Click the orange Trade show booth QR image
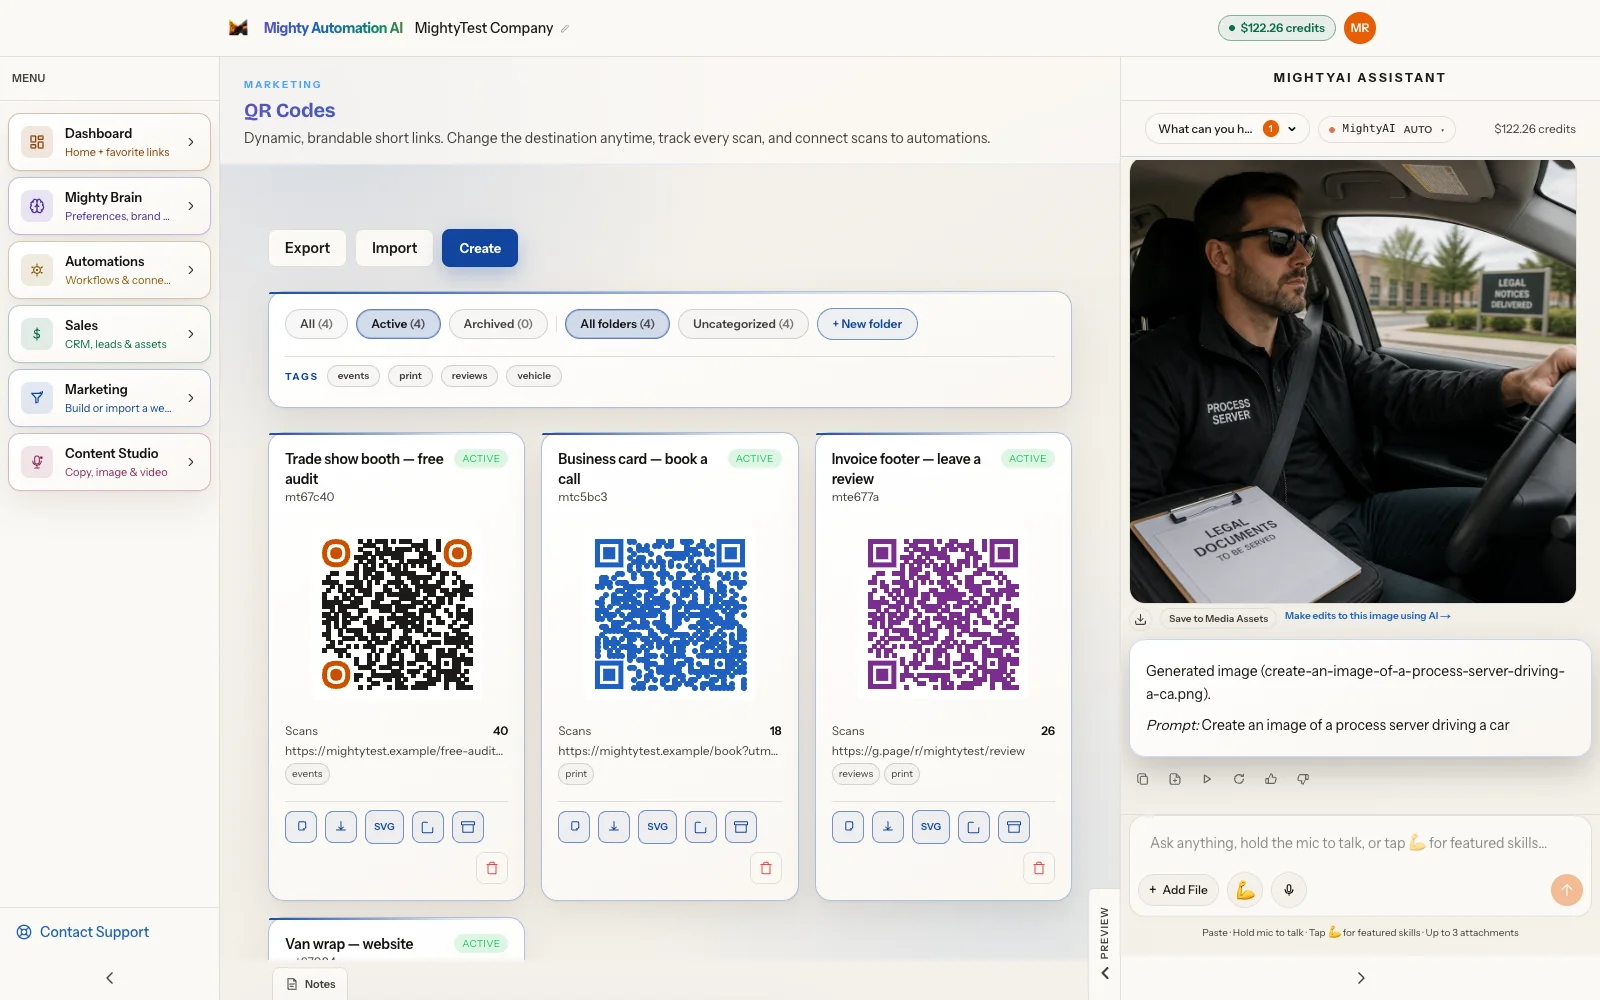Screen dimensions: 1600x1000 397,615
